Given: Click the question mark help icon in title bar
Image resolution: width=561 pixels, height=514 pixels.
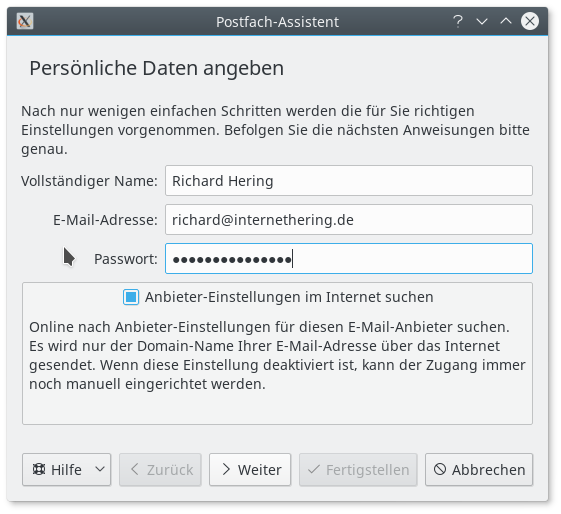Looking at the screenshot, I should pyautogui.click(x=458, y=21).
